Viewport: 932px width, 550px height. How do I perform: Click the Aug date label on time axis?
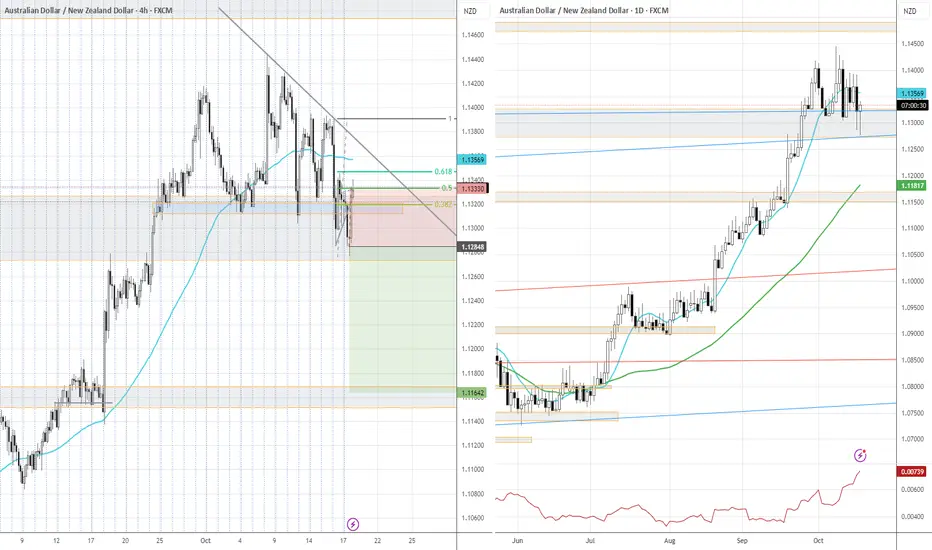point(670,540)
